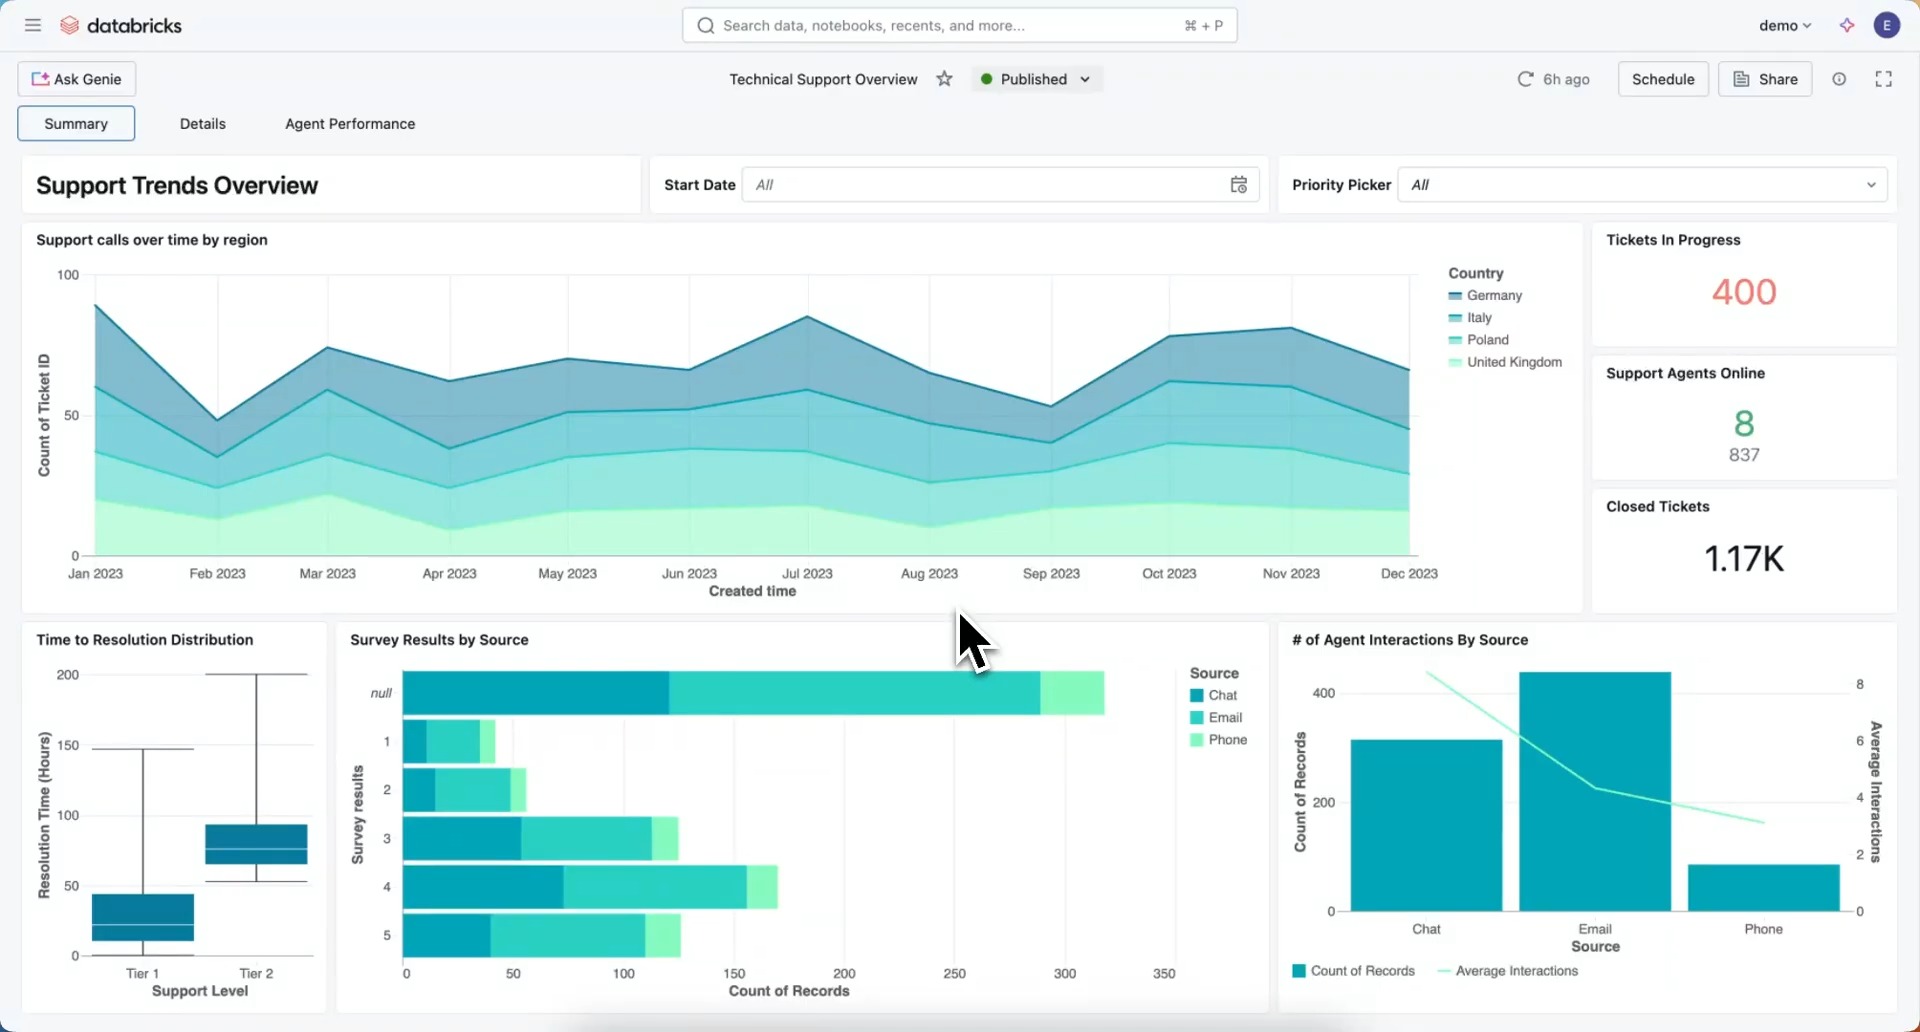Open the hamburger navigation menu
1920x1032 pixels.
click(x=33, y=25)
